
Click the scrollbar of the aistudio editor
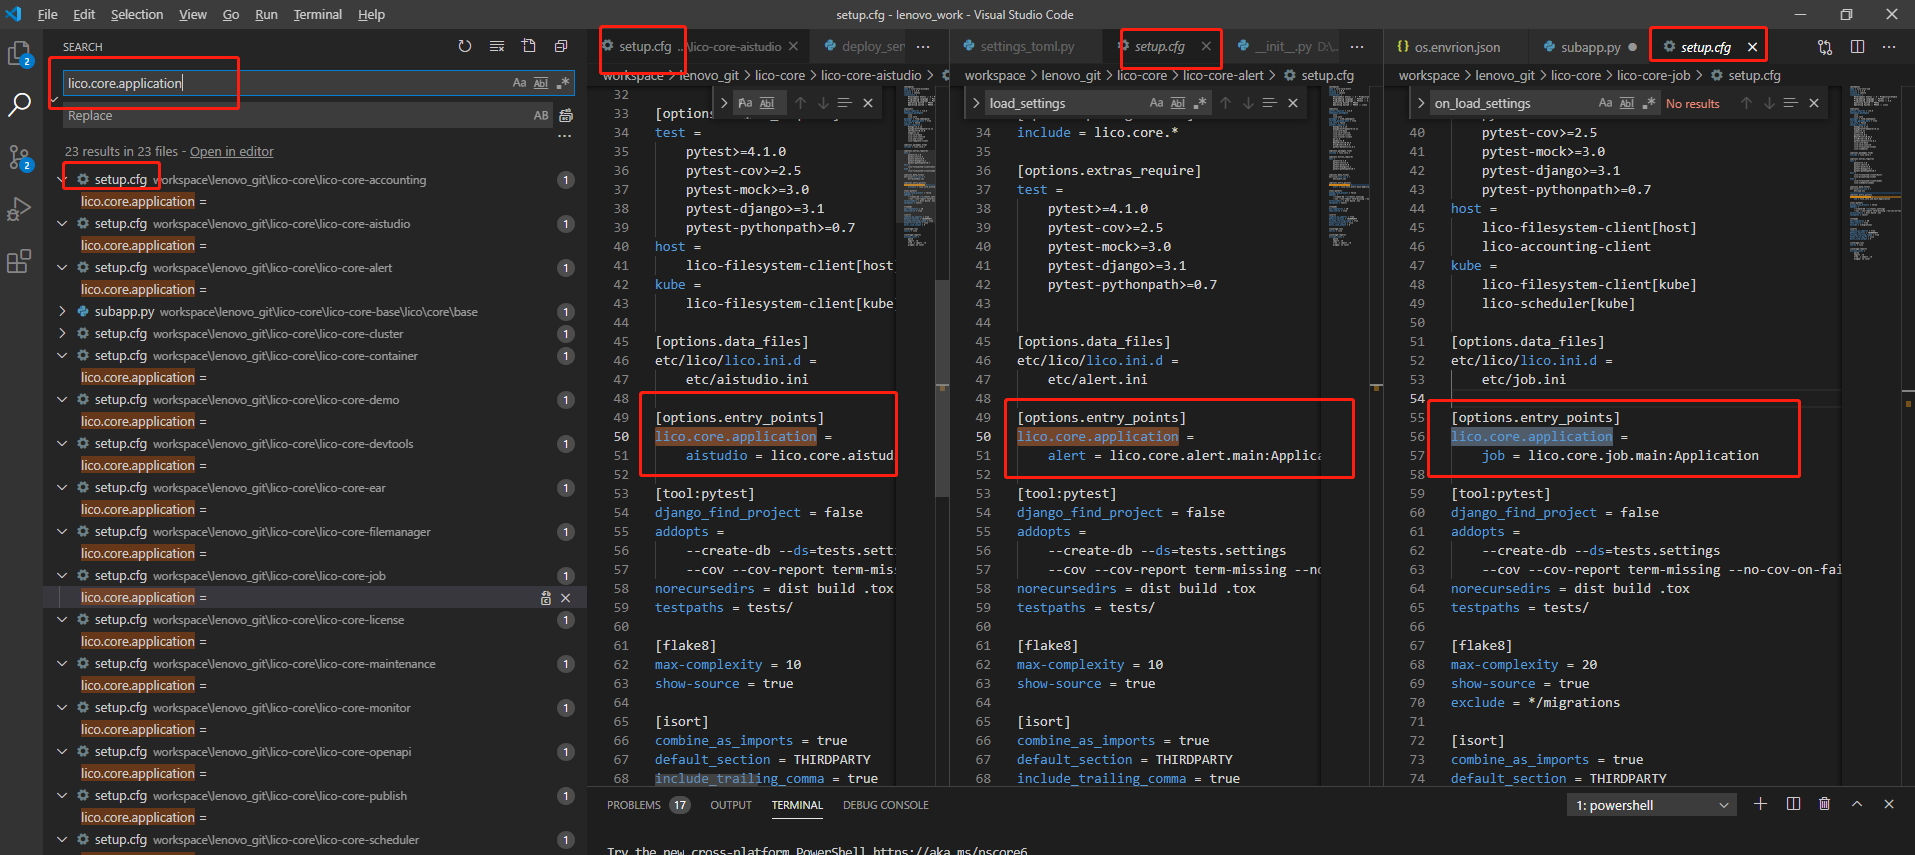[941, 388]
